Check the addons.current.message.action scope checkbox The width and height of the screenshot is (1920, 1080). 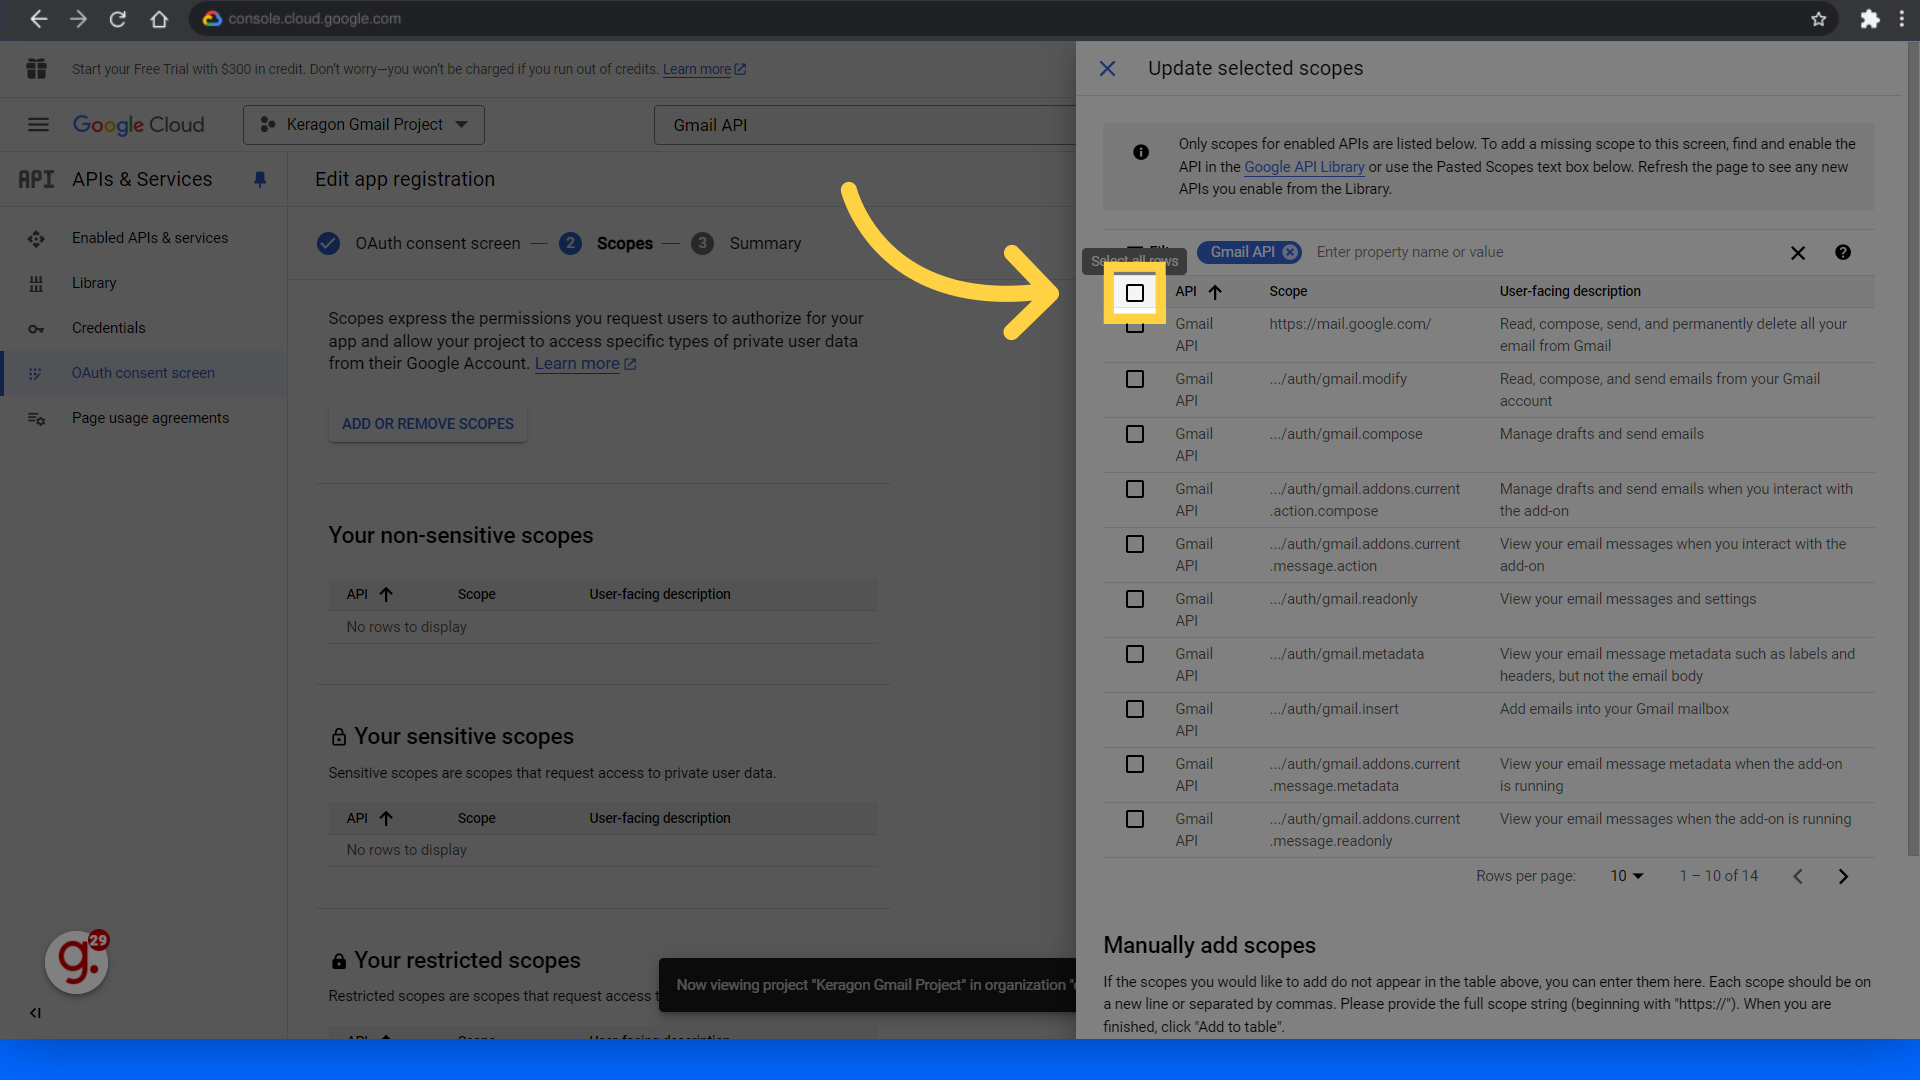pos(1135,544)
